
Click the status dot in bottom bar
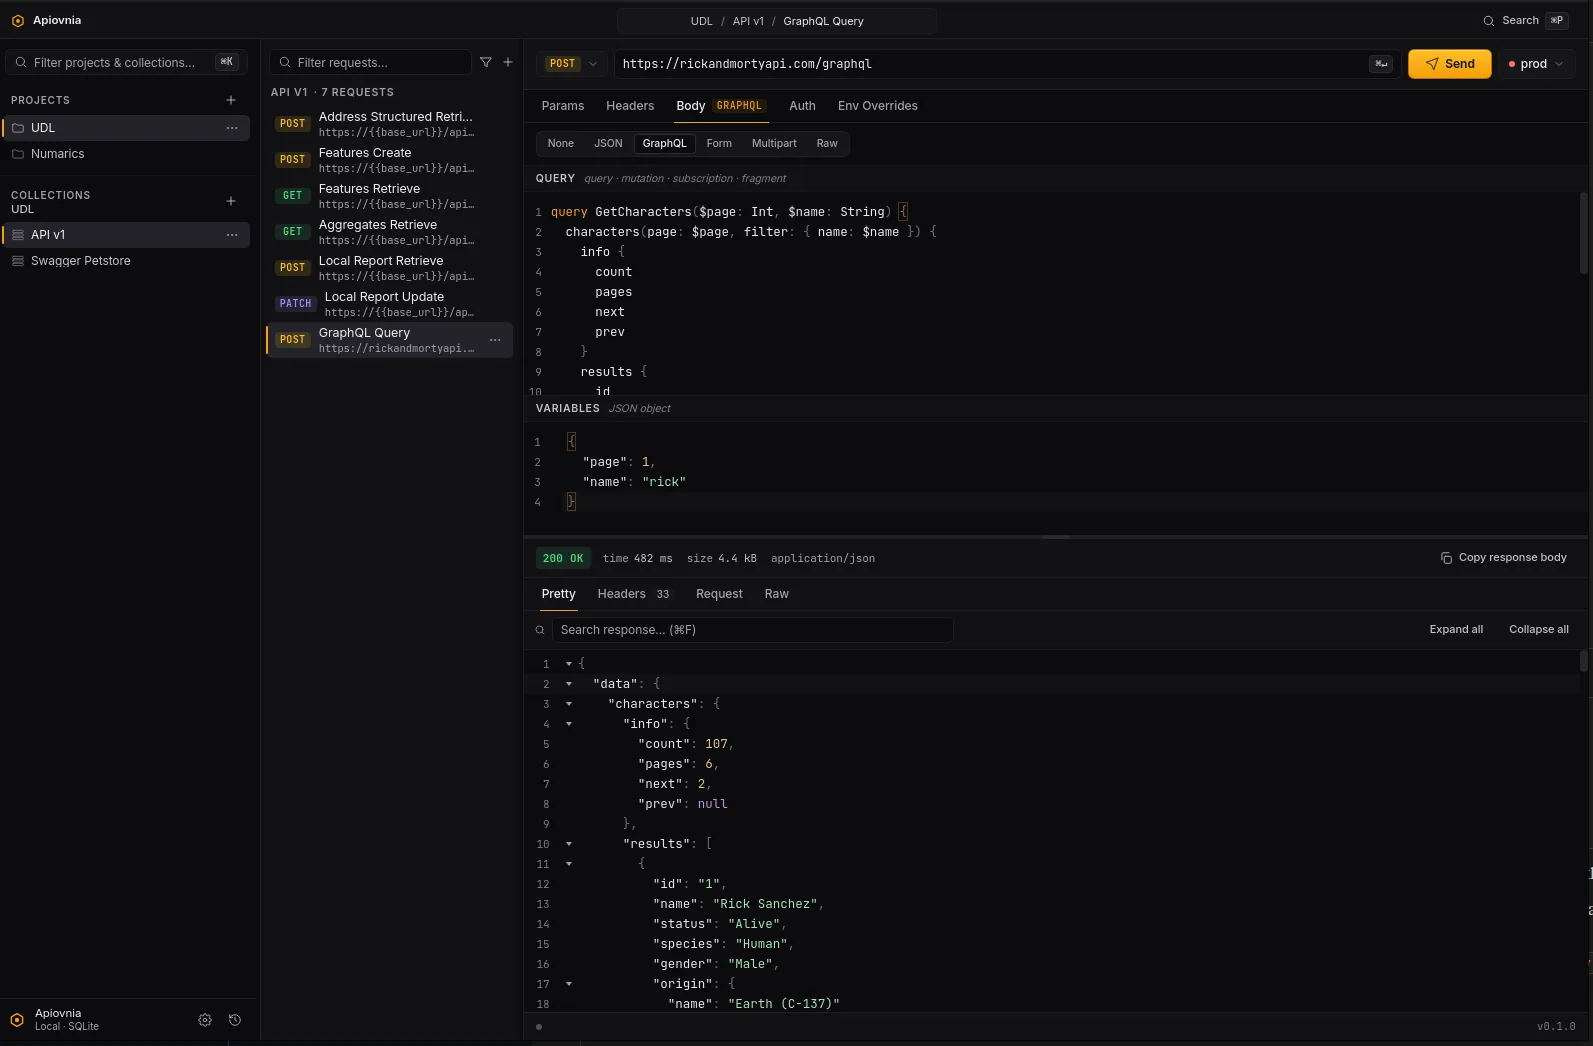pyautogui.click(x=539, y=1026)
